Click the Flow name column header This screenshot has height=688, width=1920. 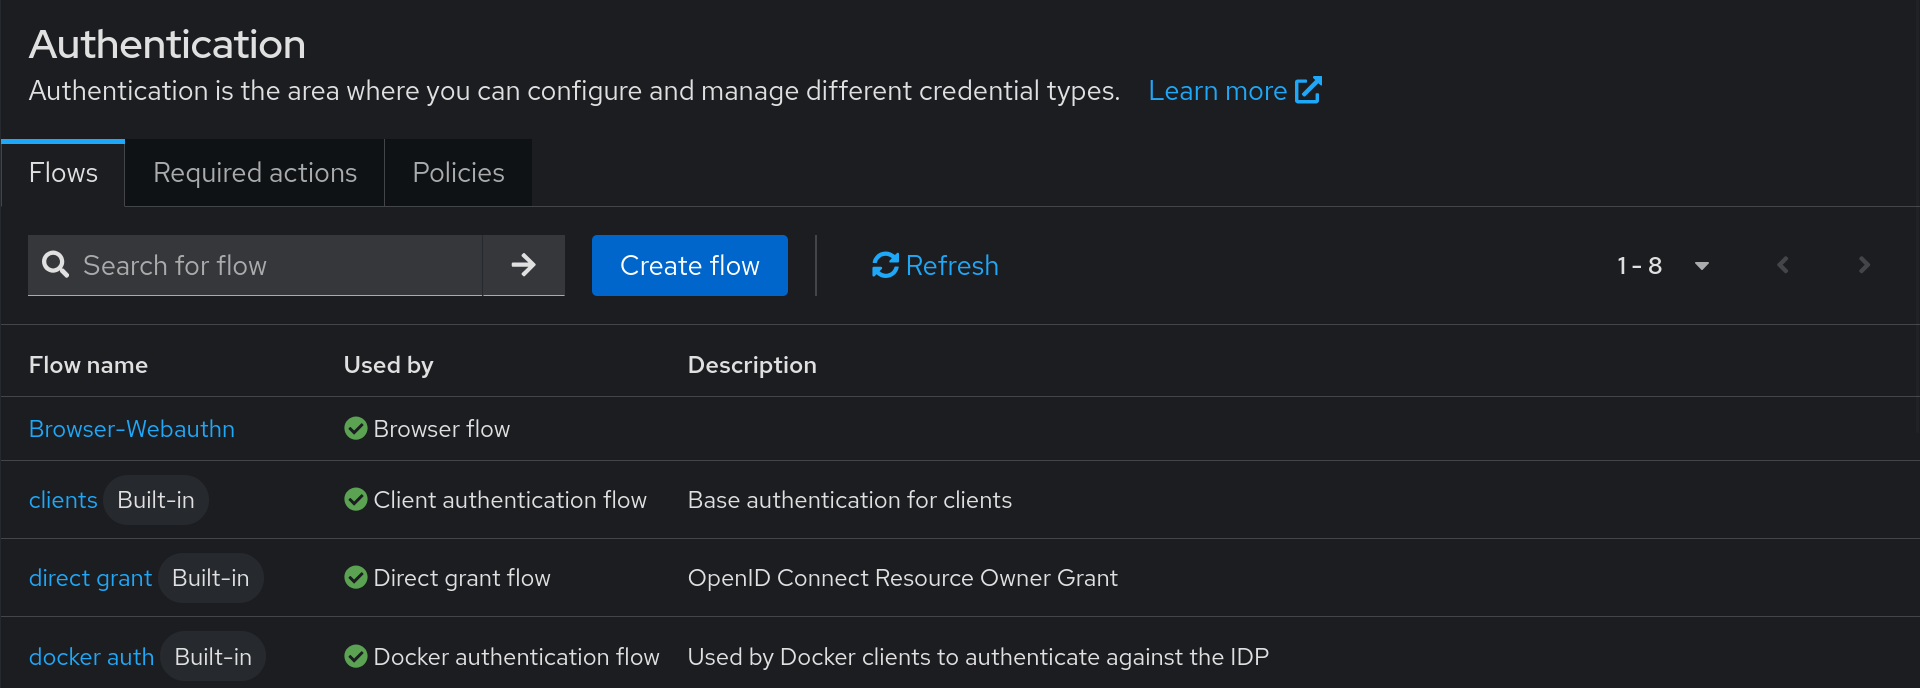coord(88,365)
